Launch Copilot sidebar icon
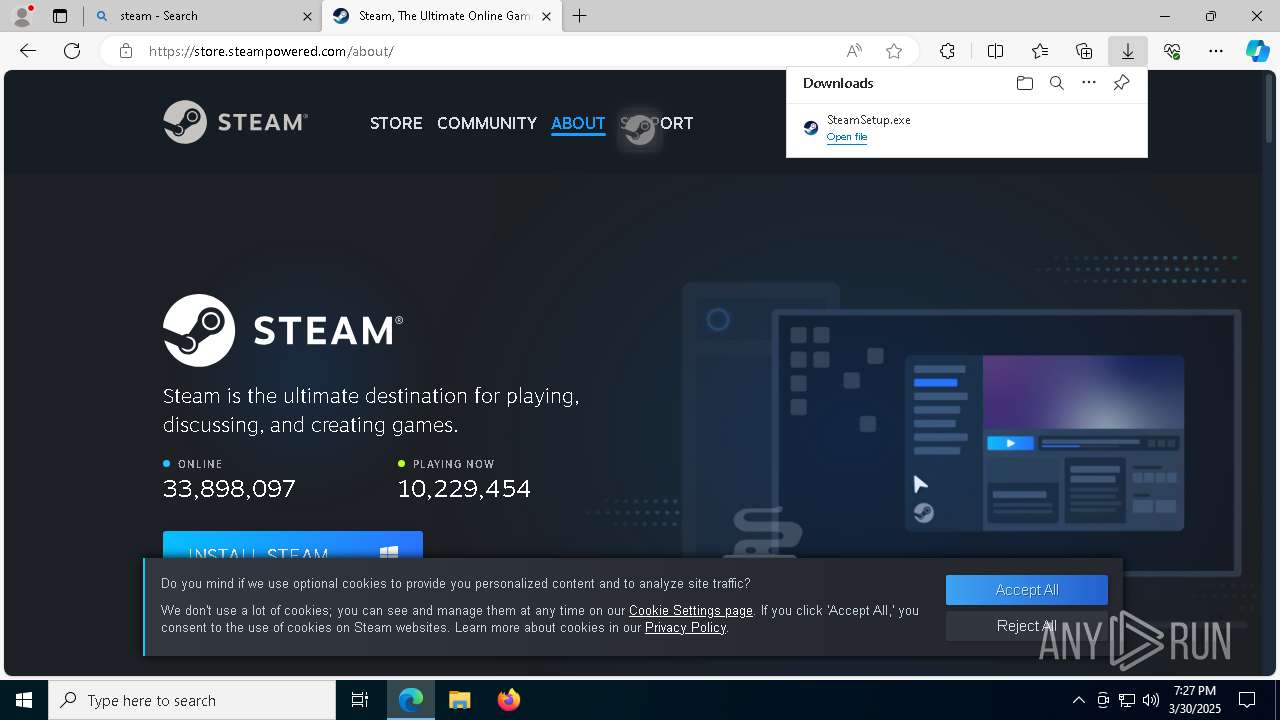Screen dimensions: 1280x720 [1257, 51]
